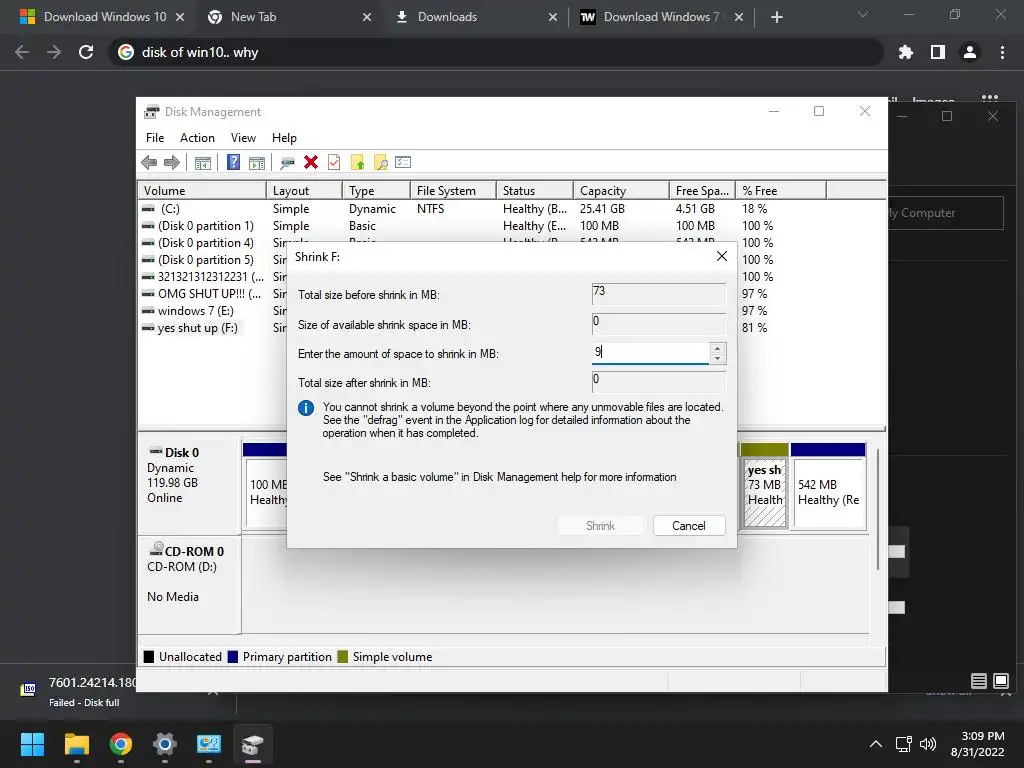The height and width of the screenshot is (768, 1024).
Task: Open Google apps grid icon
Action: (990, 99)
